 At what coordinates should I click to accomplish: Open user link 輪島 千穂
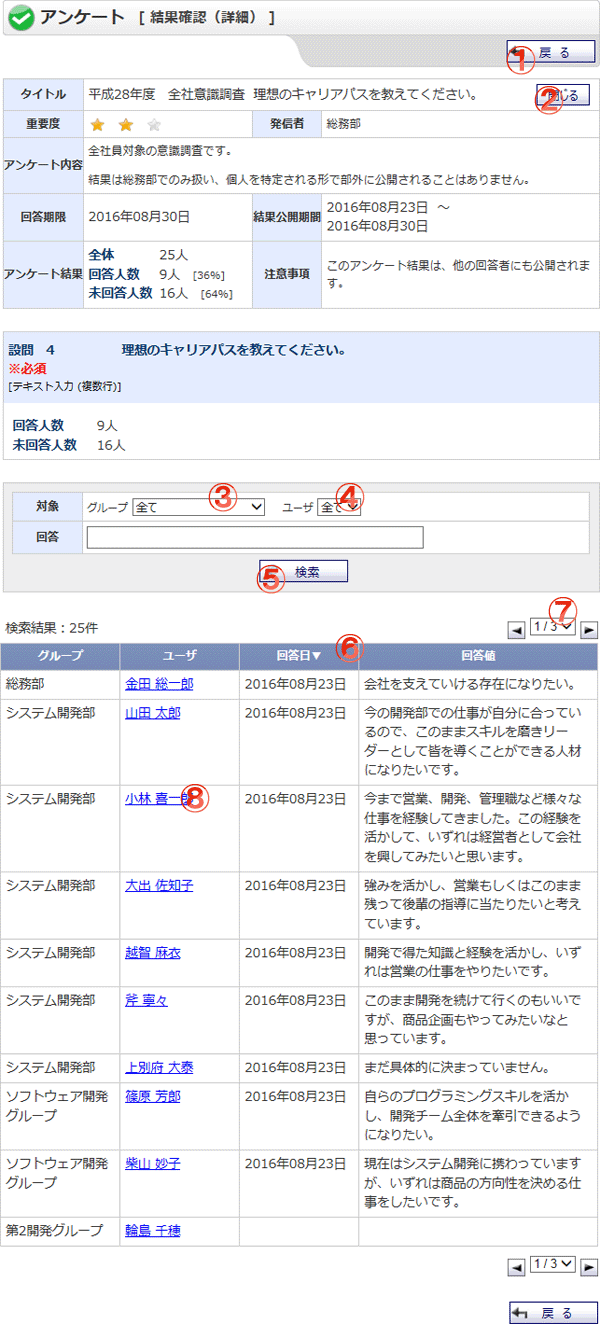(x=153, y=1231)
